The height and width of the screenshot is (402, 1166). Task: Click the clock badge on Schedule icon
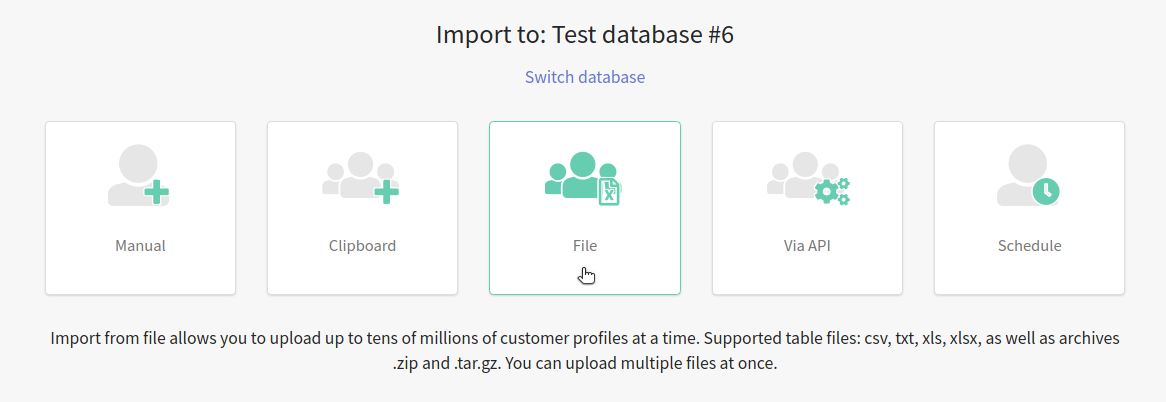pyautogui.click(x=1046, y=191)
